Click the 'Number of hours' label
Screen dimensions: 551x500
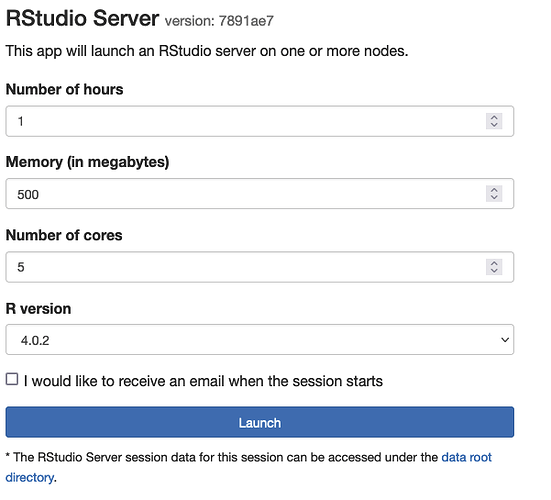coord(65,89)
